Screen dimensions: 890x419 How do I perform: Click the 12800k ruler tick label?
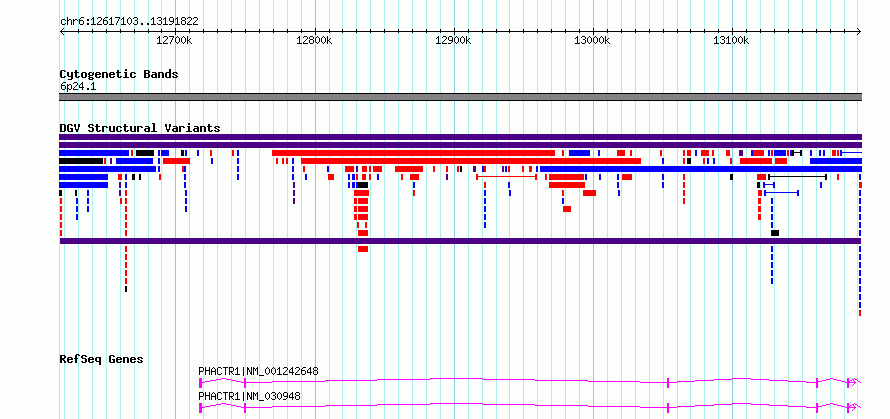[x=314, y=40]
